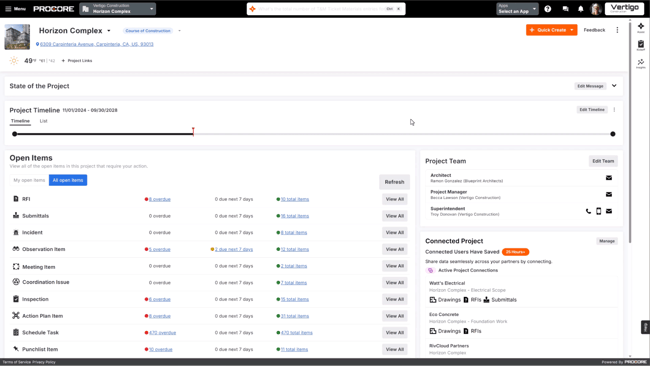Select All open items filter

(68, 180)
